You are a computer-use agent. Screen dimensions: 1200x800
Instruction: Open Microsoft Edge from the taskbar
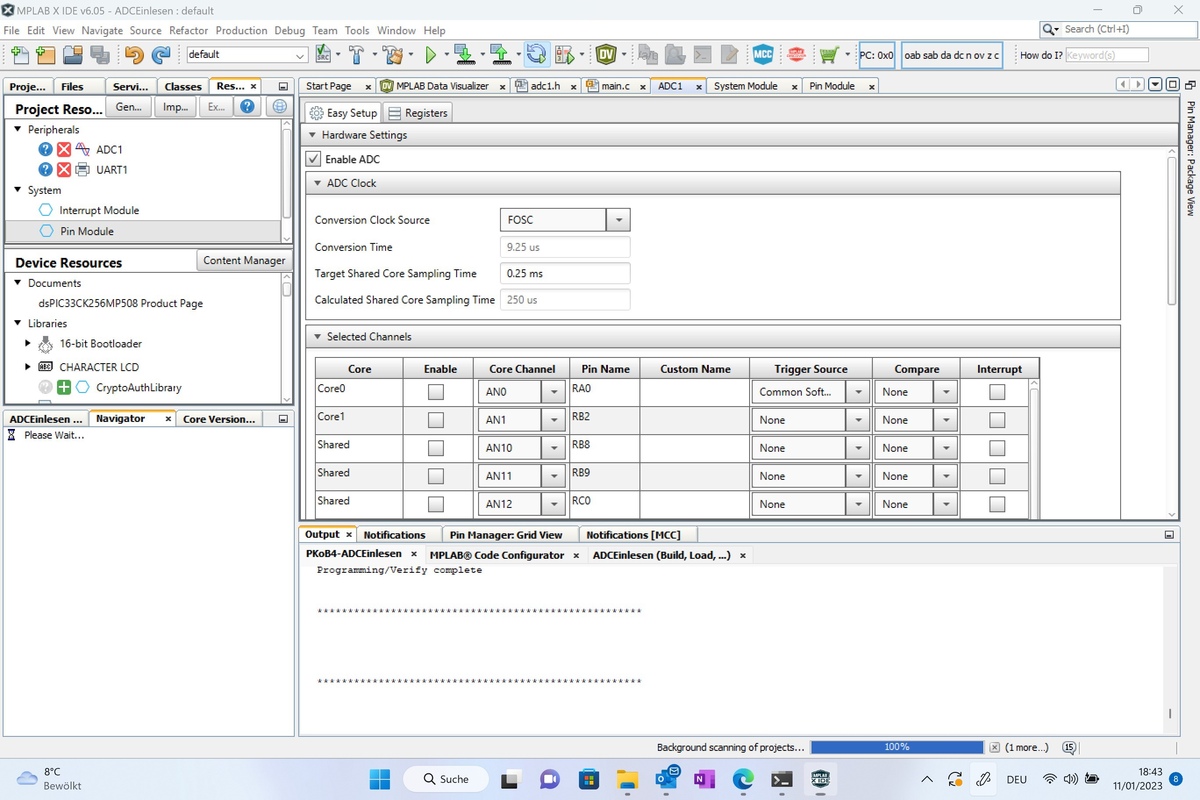[743, 779]
